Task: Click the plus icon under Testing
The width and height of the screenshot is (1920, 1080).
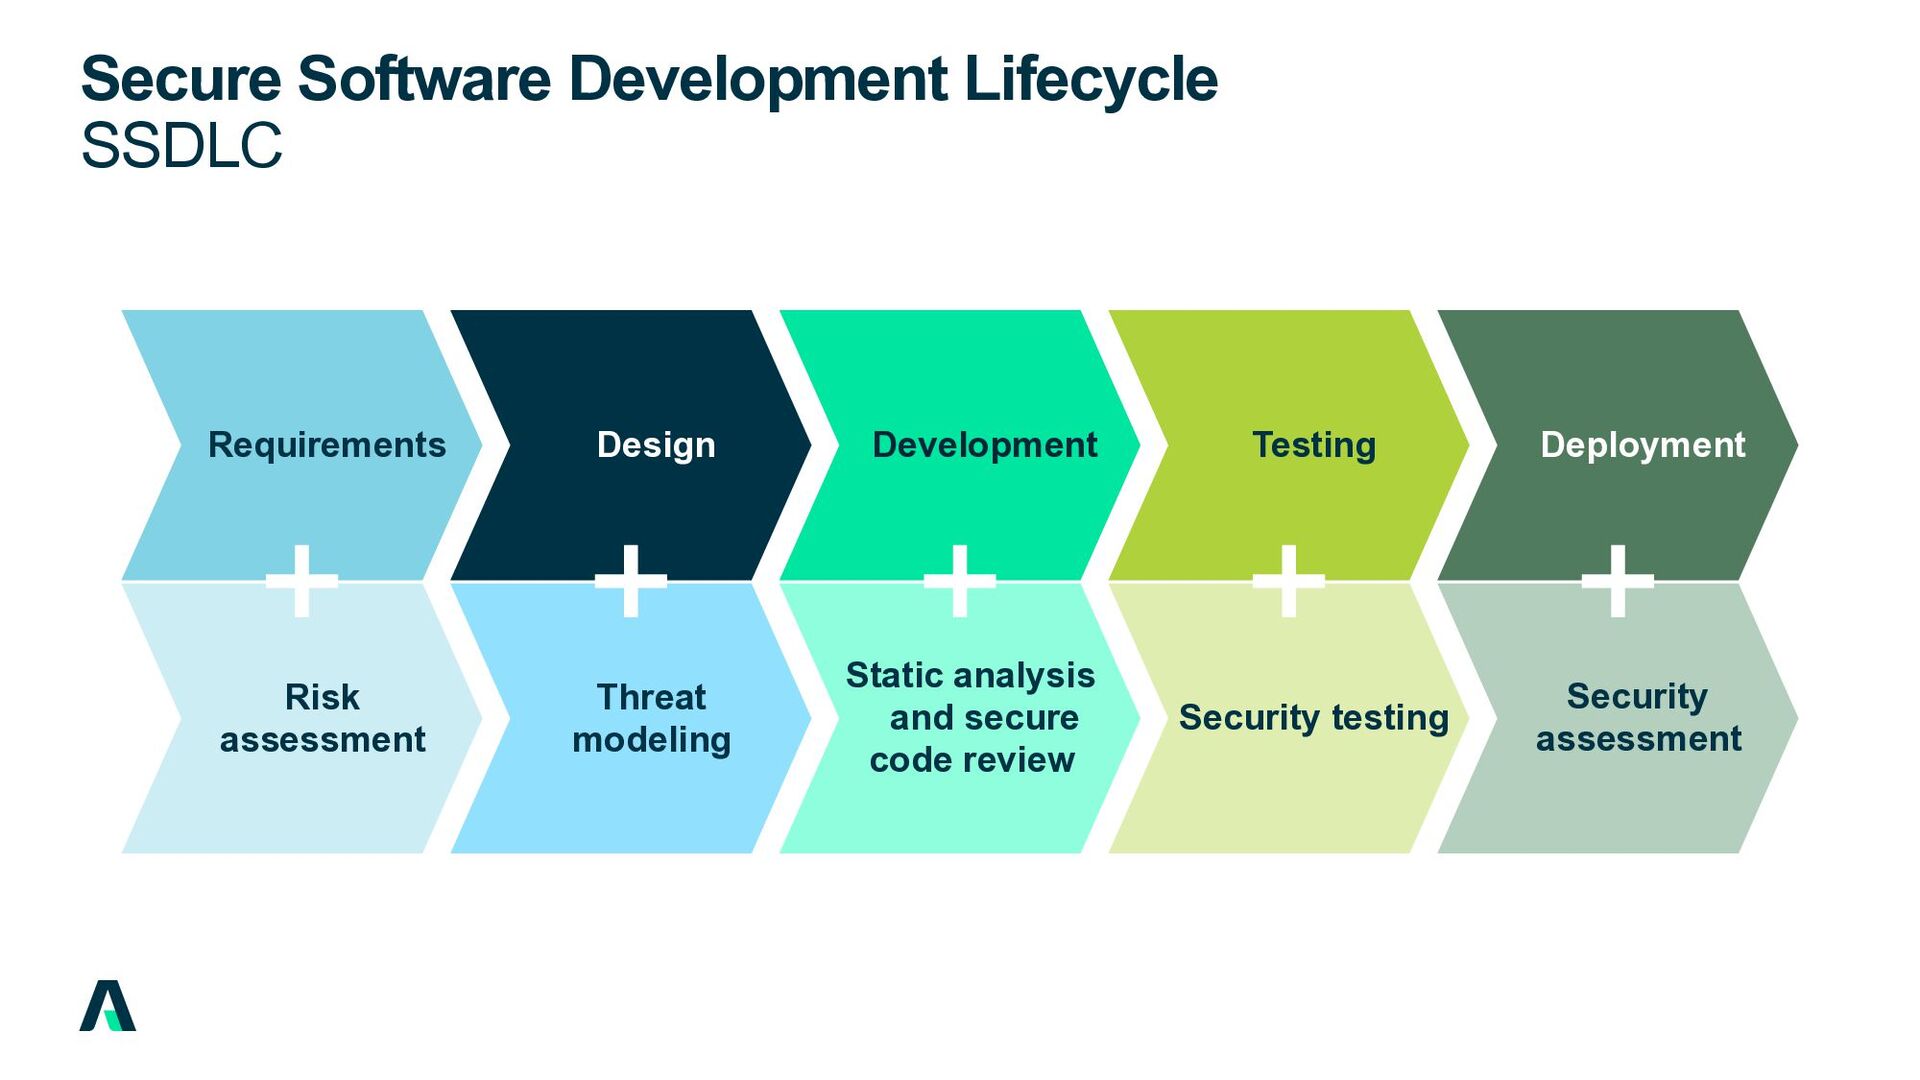Action: tap(1289, 580)
